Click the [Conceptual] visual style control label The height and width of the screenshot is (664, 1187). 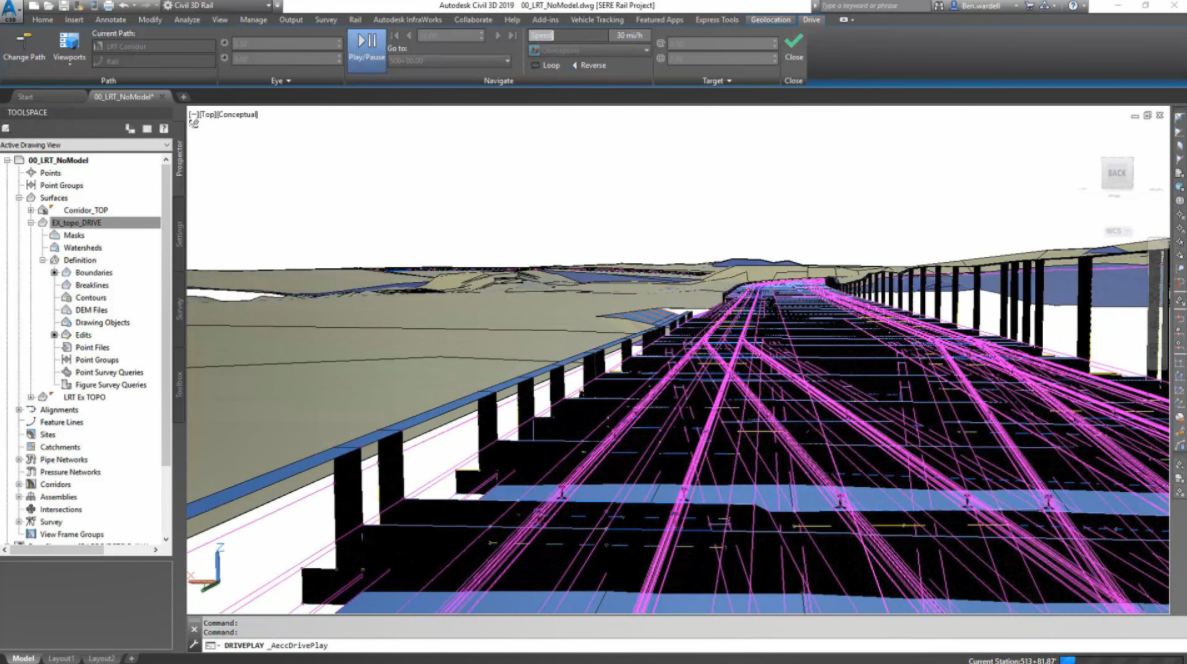tap(237, 114)
